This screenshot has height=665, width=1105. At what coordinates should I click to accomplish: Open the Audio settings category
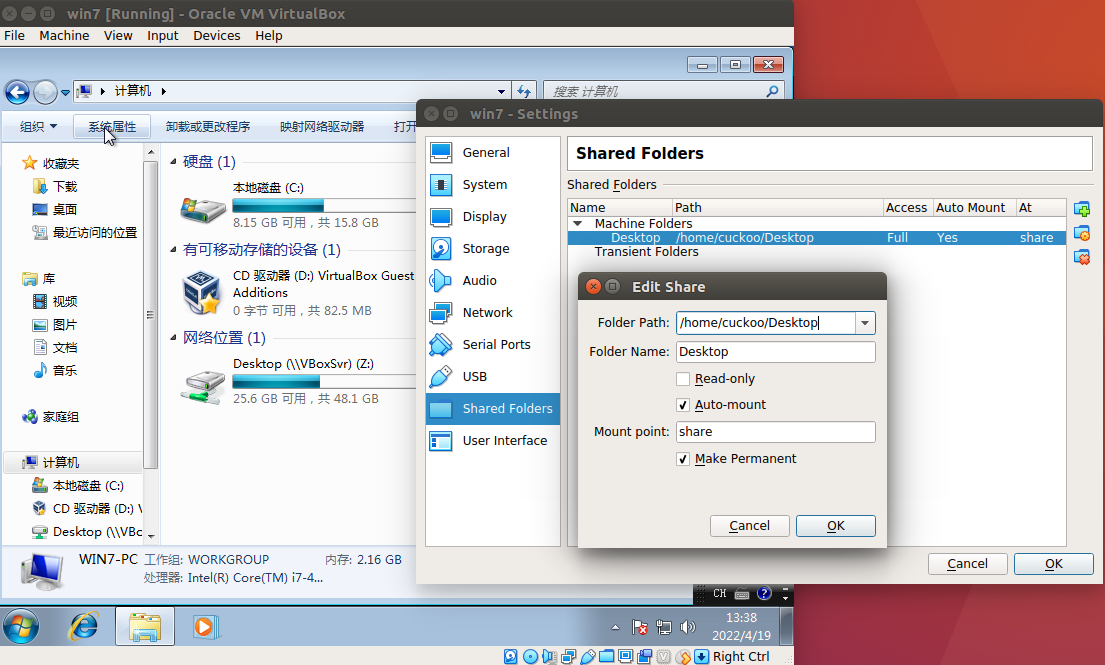tap(479, 281)
